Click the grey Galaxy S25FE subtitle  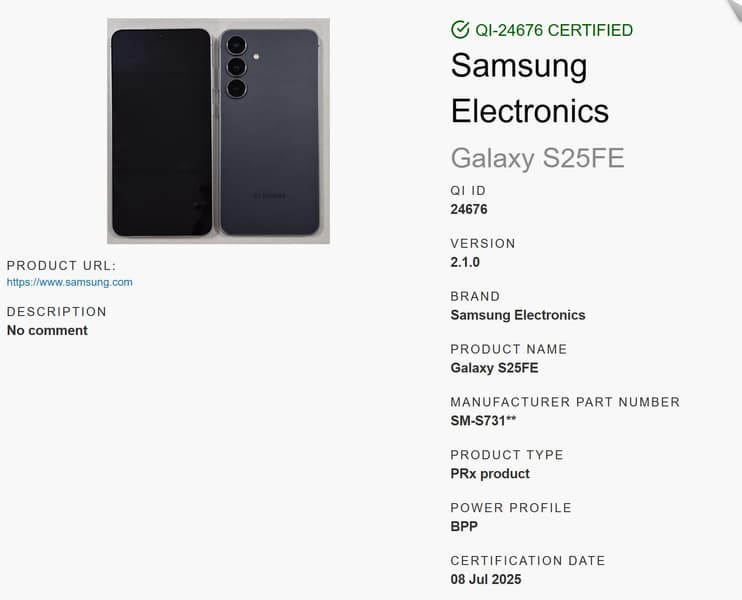tap(537, 158)
